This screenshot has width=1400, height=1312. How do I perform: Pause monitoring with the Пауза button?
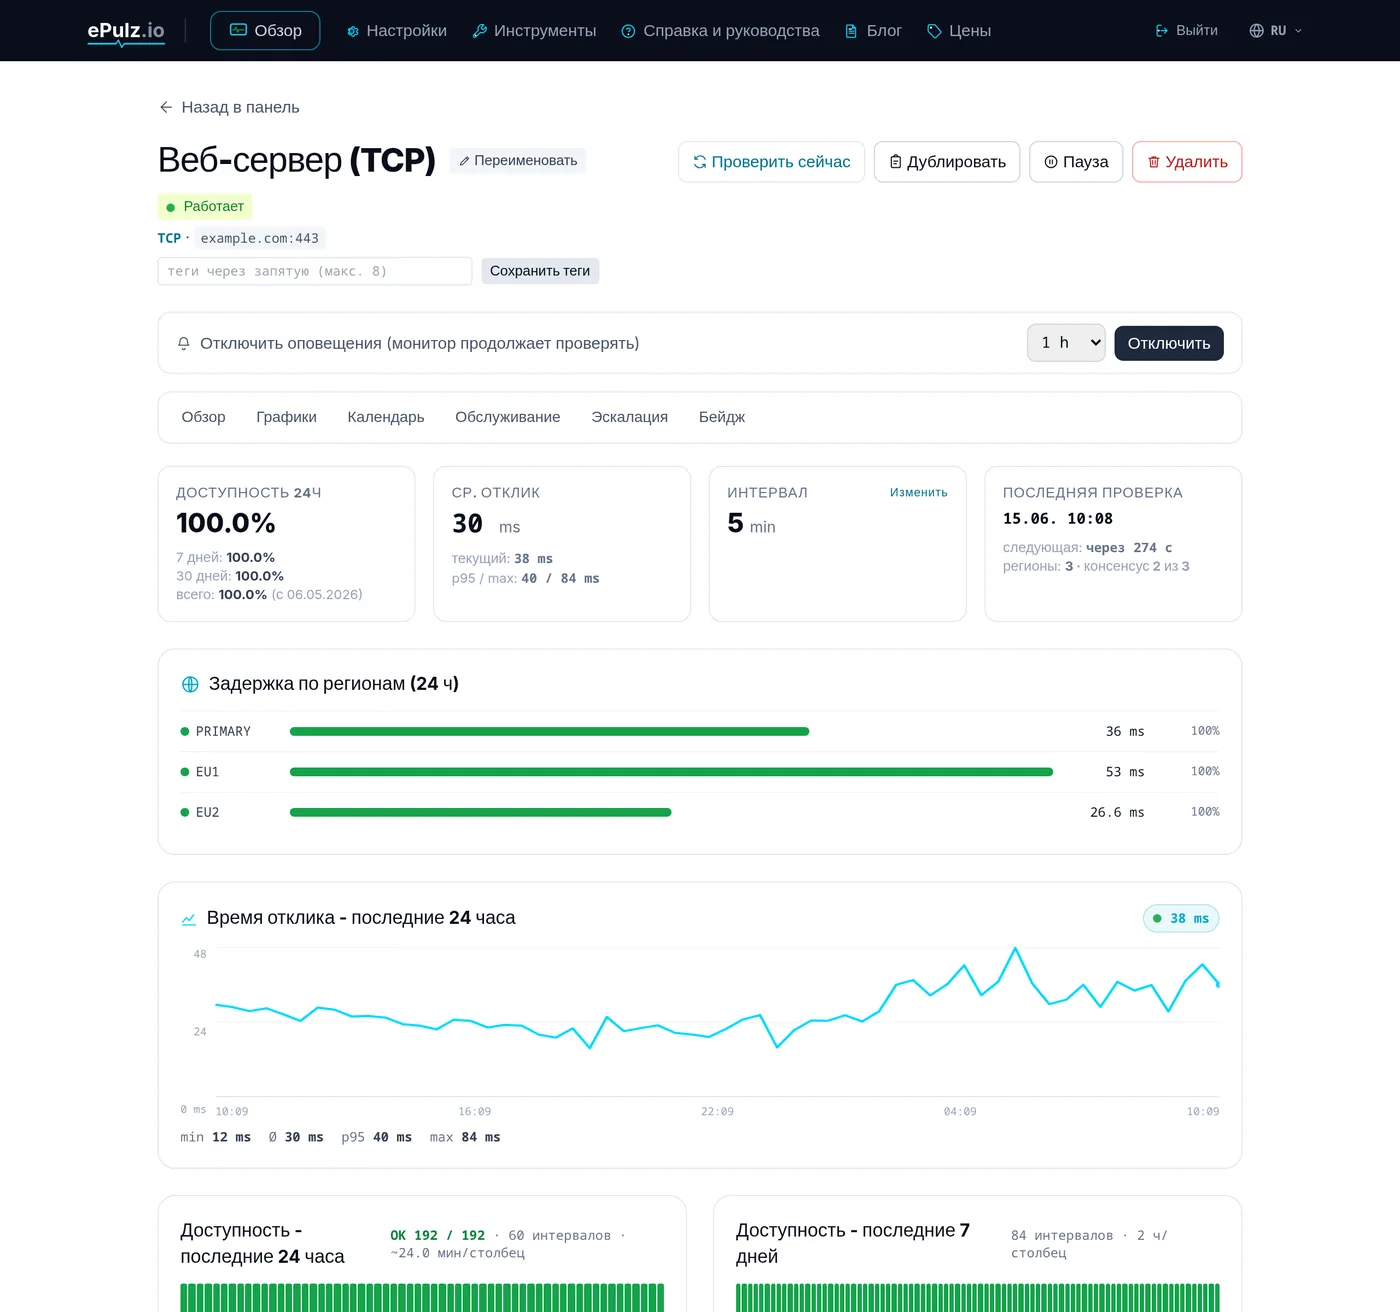(x=1076, y=162)
